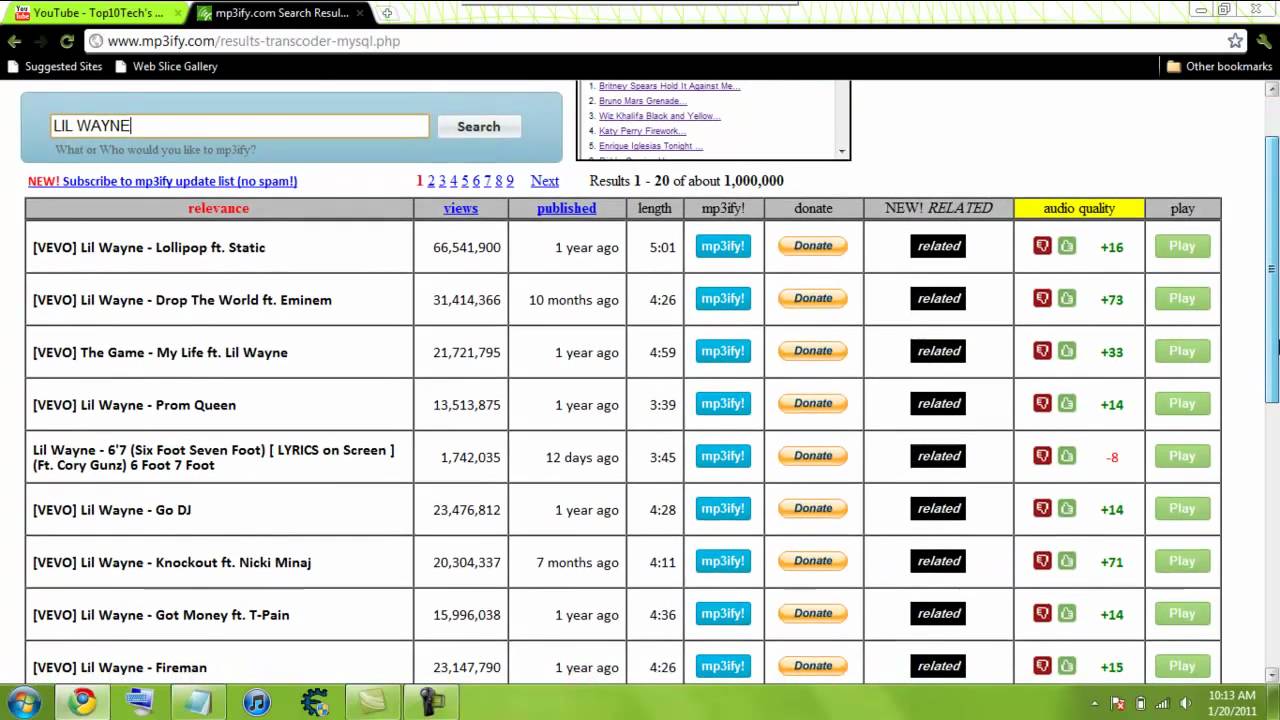Thumbs up Got Money ft. T-Pain quality
The image size is (1280, 720).
coord(1067,614)
